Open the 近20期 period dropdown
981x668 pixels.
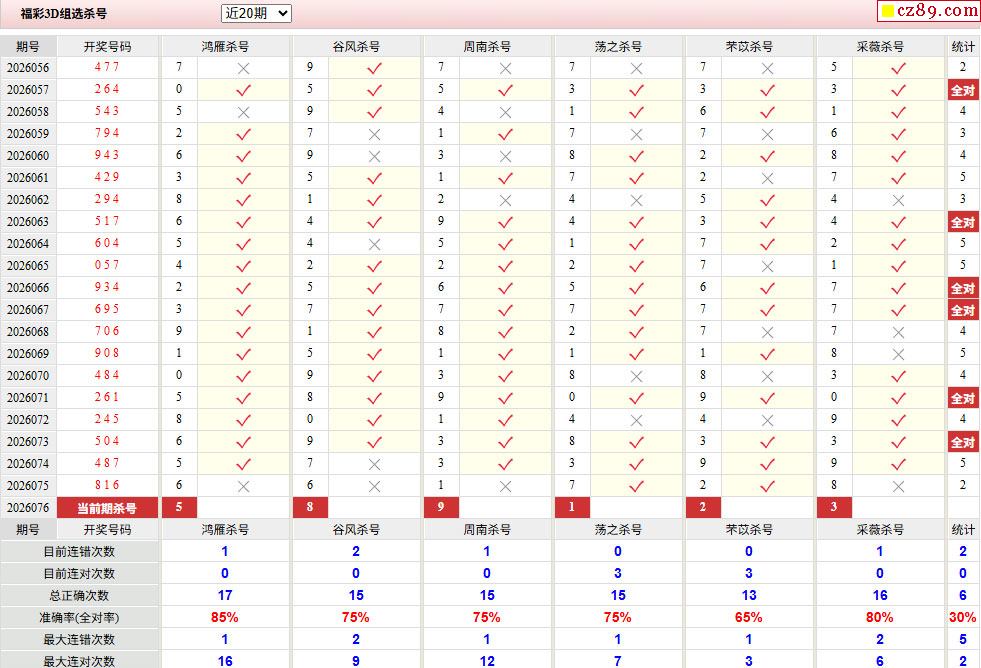257,13
